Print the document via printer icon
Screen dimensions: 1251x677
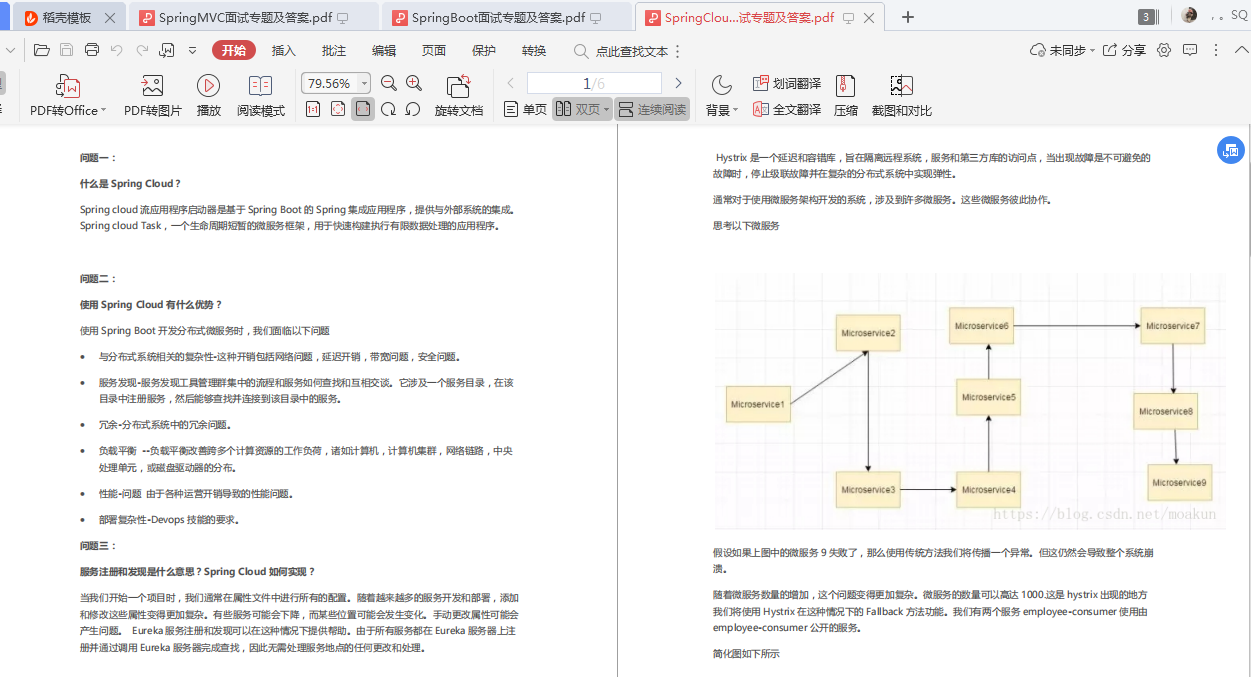click(92, 50)
